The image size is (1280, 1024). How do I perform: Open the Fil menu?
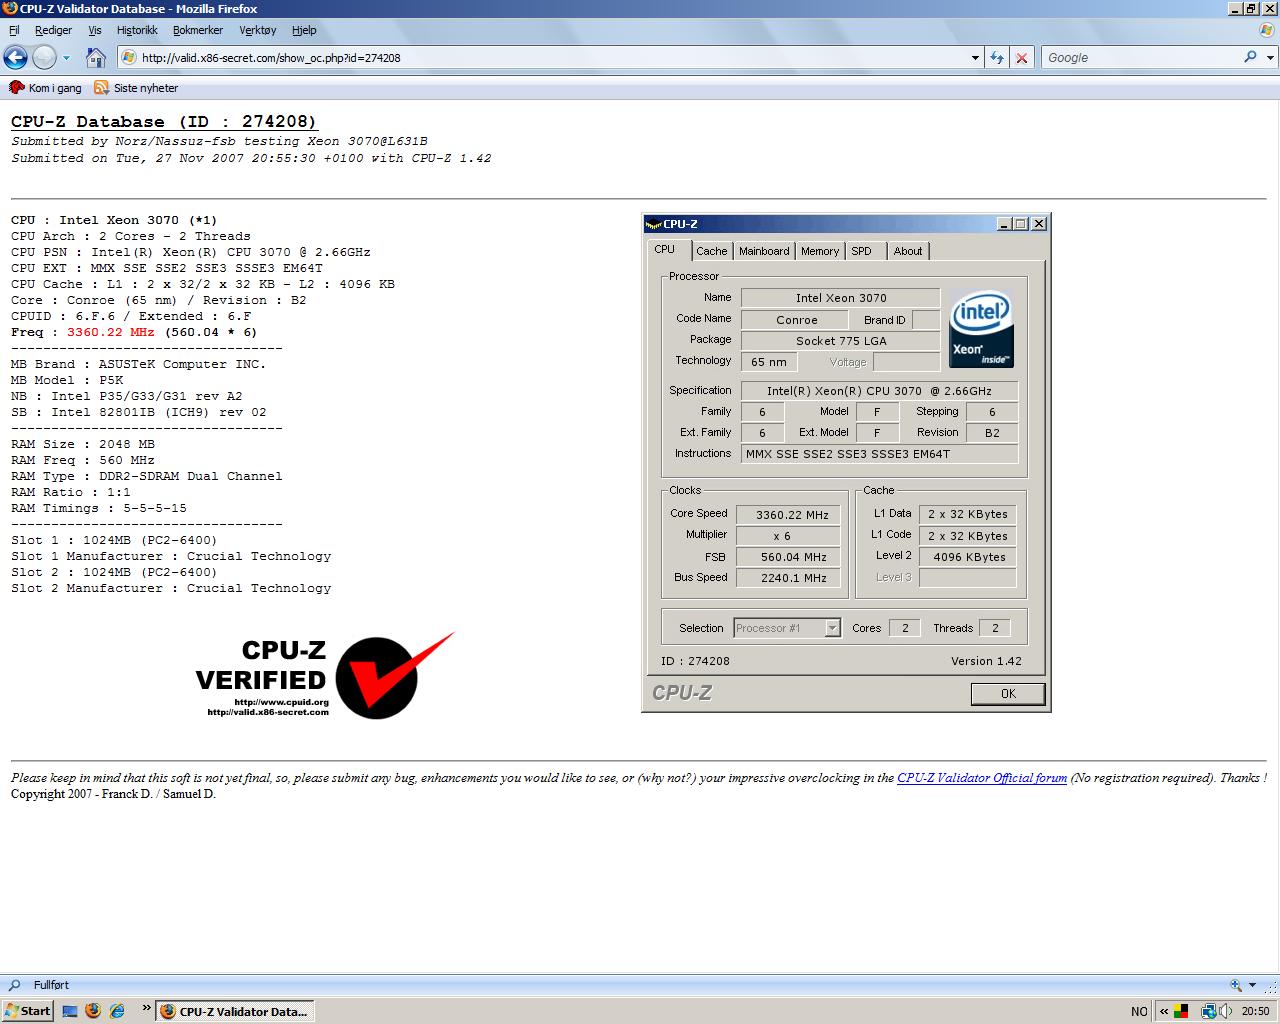pyautogui.click(x=14, y=30)
